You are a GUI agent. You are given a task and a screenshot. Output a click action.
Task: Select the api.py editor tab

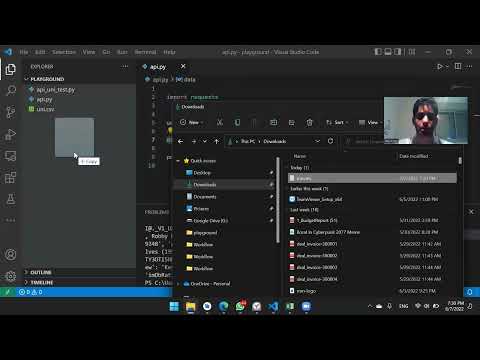point(157,67)
